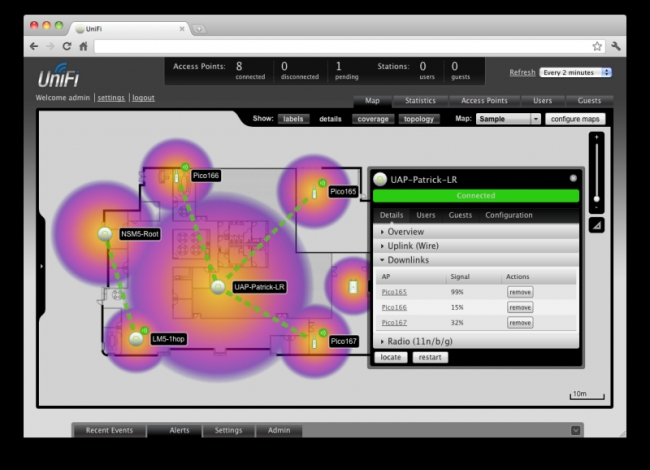
Task: Open the Guests tab in device panel
Action: click(460, 215)
